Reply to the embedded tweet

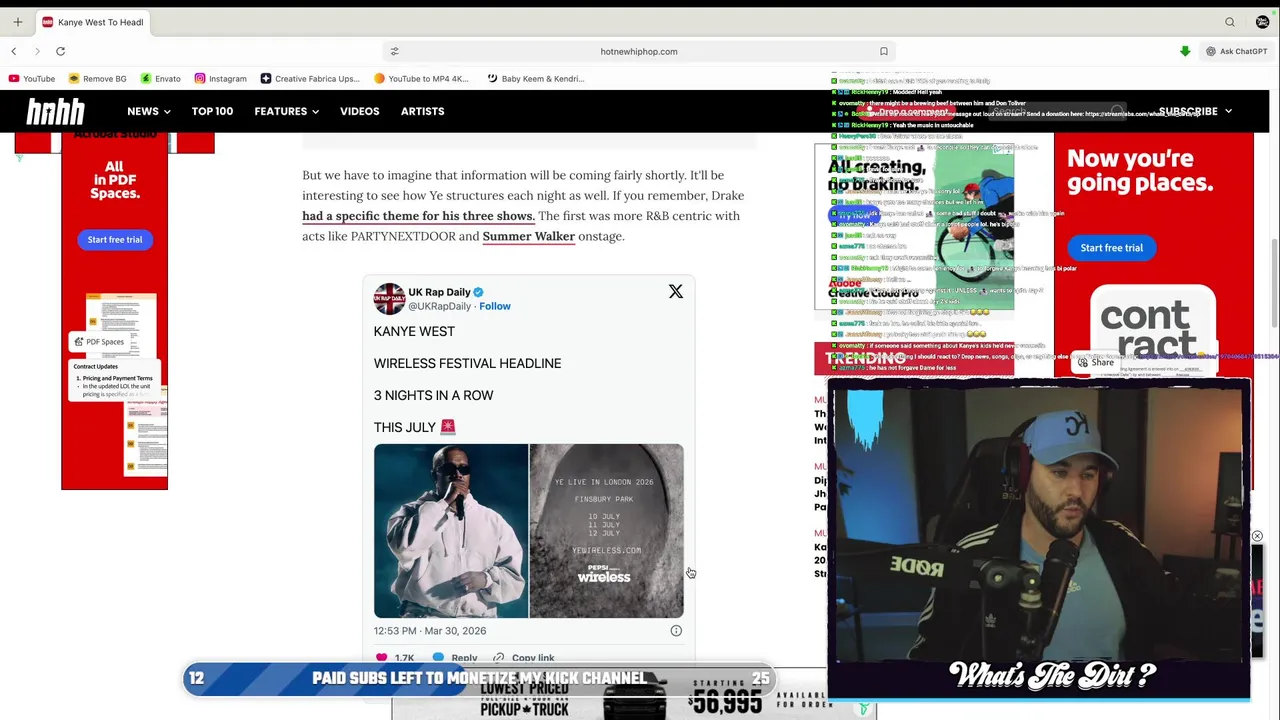pos(455,658)
